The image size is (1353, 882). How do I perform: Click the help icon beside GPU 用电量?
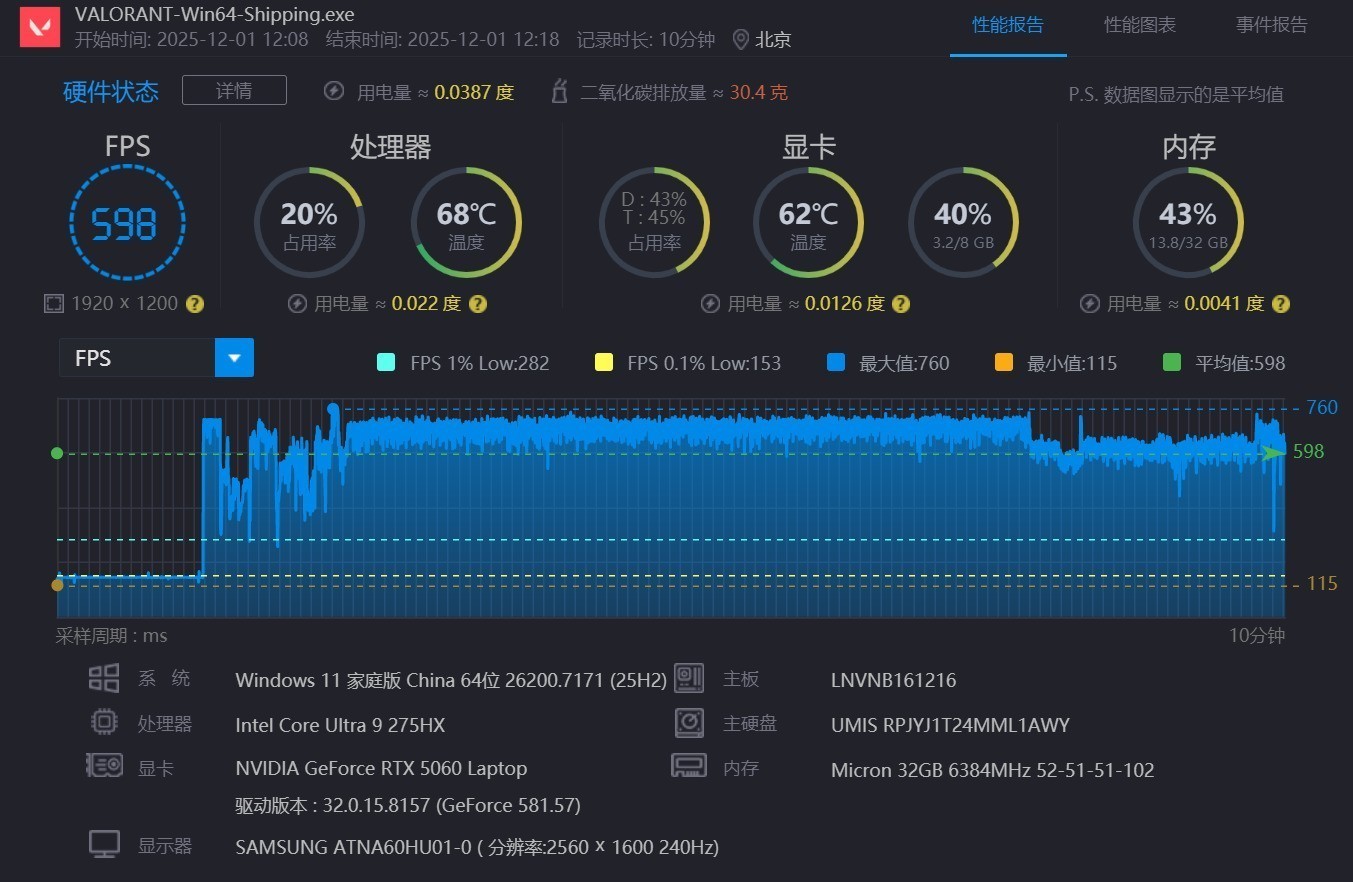pos(900,303)
